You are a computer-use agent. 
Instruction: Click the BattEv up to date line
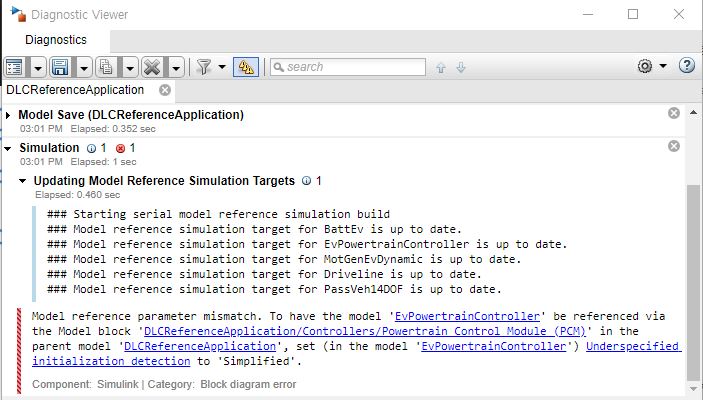click(254, 230)
